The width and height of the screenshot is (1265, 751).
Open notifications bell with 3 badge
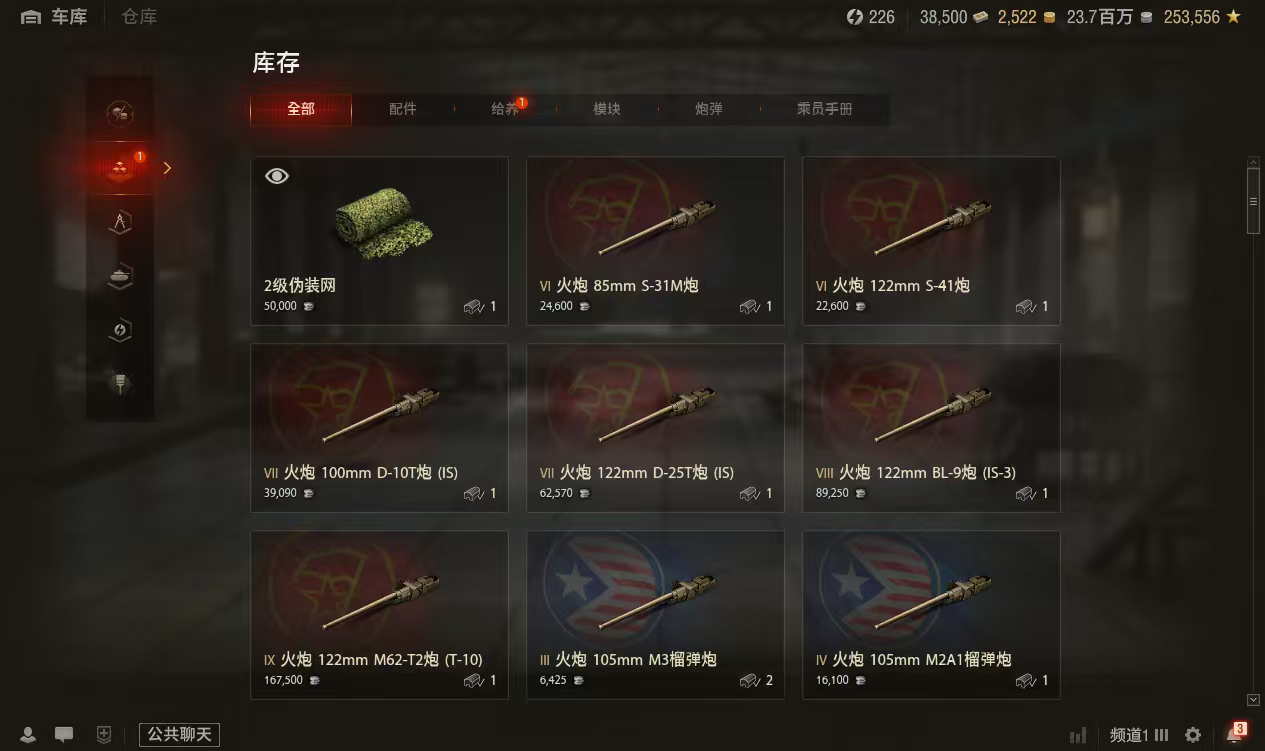[x=1235, y=734]
